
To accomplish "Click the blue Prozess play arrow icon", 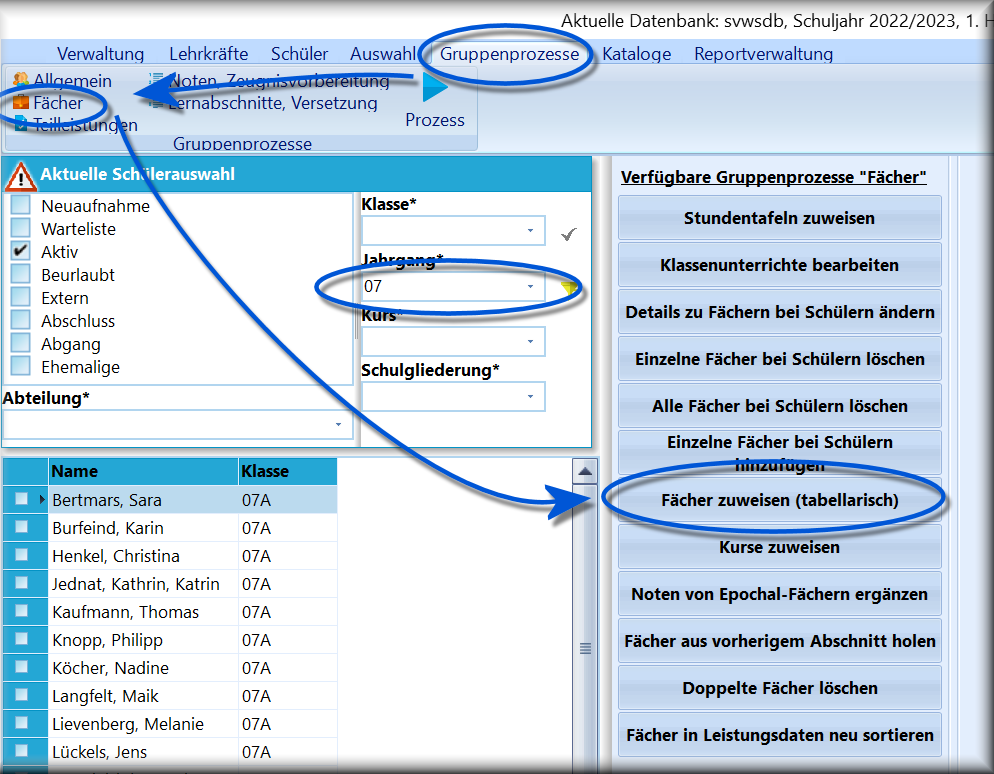I will tap(435, 87).
